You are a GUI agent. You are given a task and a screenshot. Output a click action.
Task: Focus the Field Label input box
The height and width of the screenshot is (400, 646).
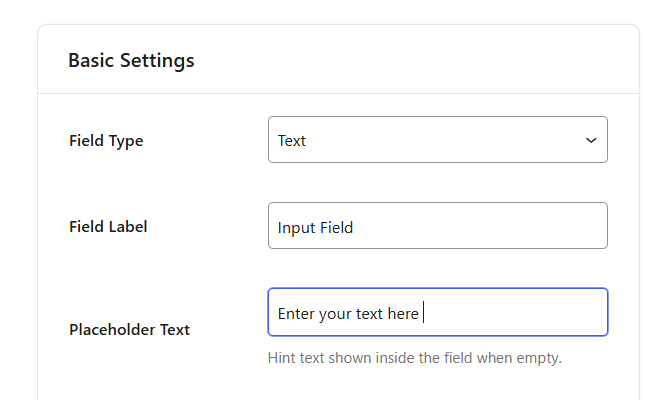[x=437, y=226]
